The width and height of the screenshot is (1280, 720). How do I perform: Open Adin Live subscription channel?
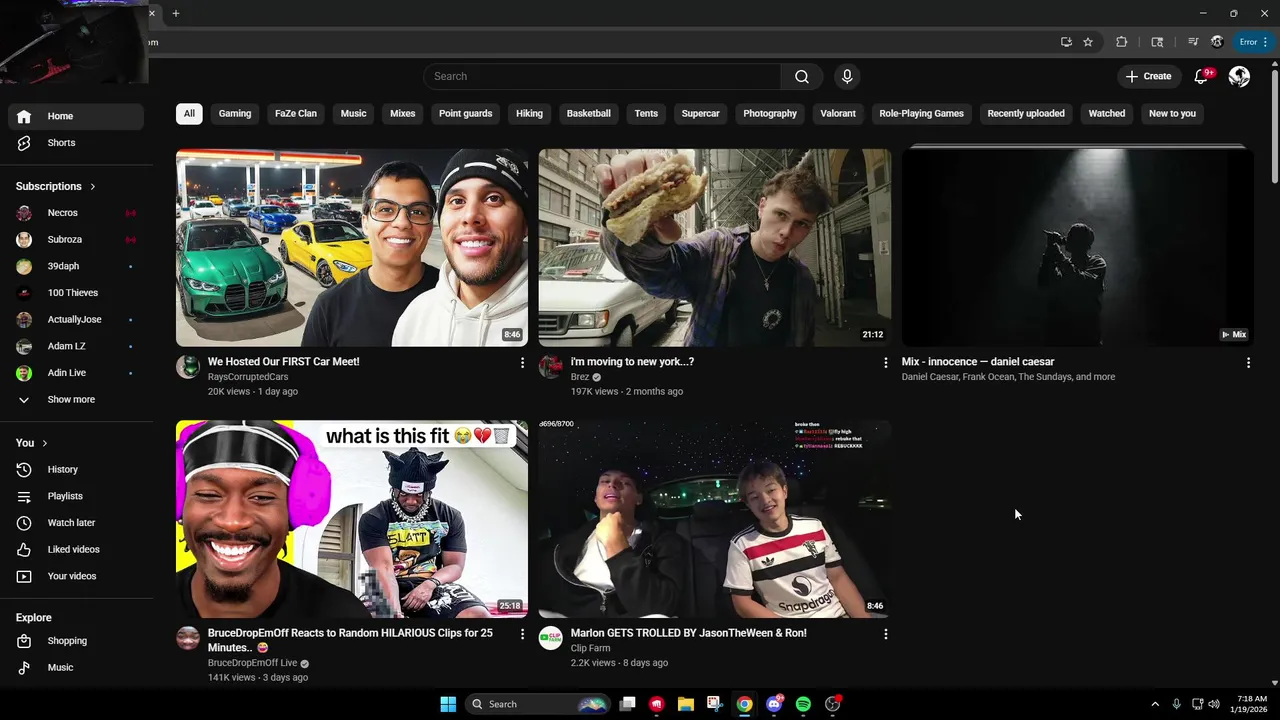coord(76,373)
